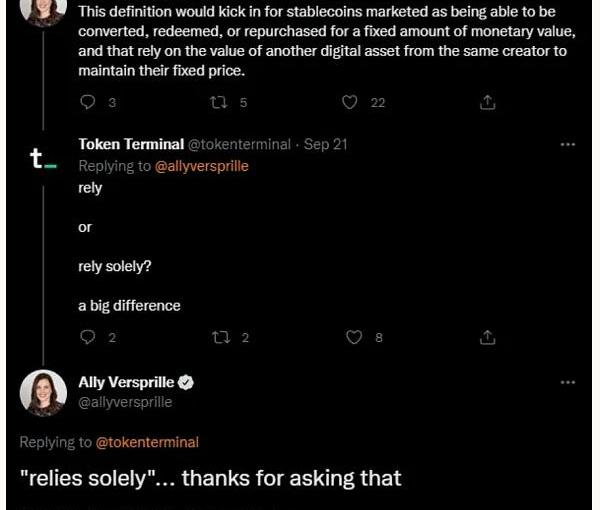This screenshot has height=510, width=600.
Task: Like Token Terminal's tweet with 8 likes
Action: click(x=353, y=337)
